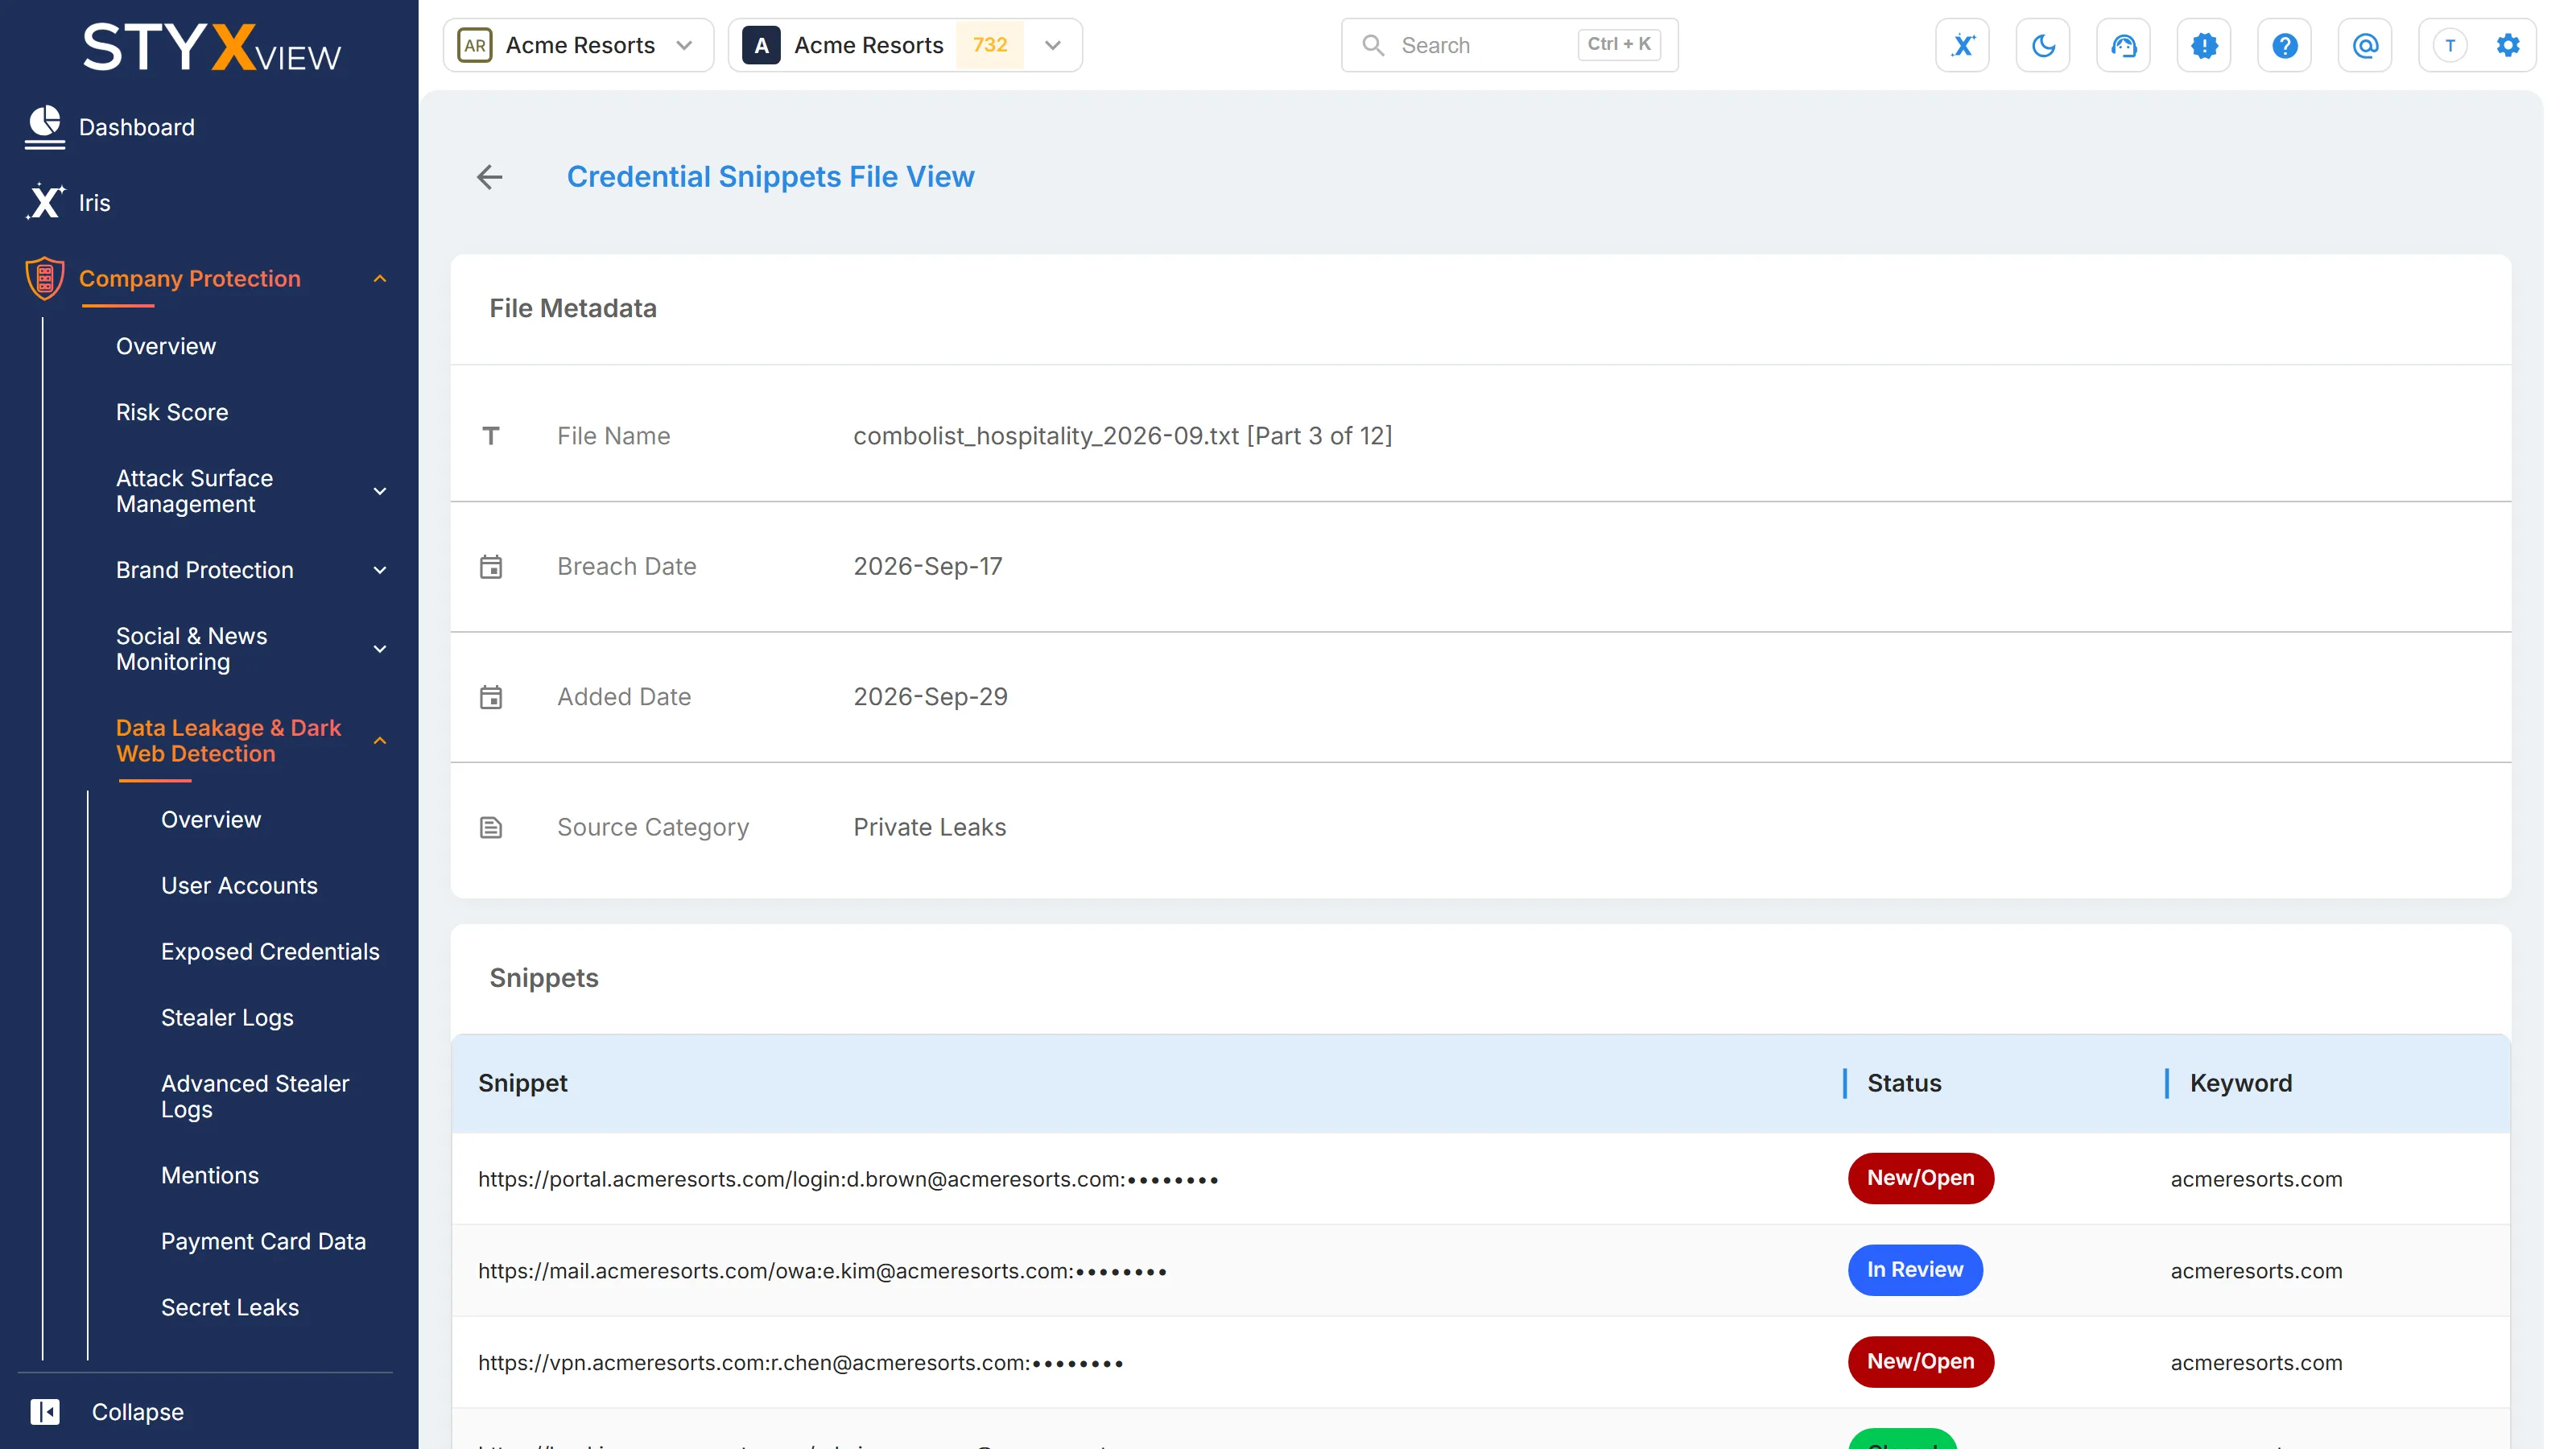Open Exposed Credentials page
Screen dimensions: 2576x1449
(270, 951)
